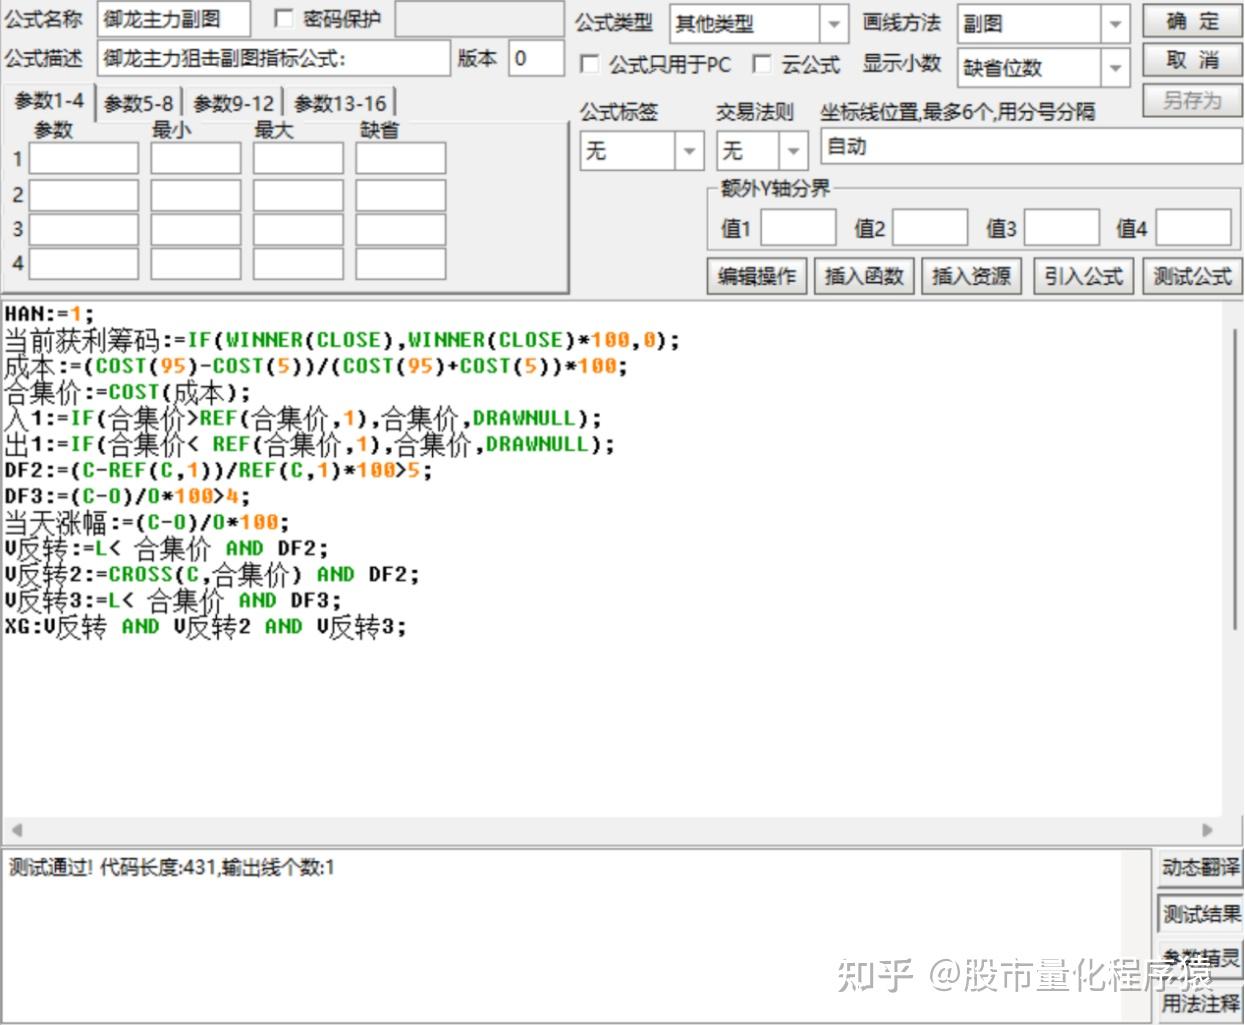
Task: Click the code line starting 出1:=IF
Action: 310,444
